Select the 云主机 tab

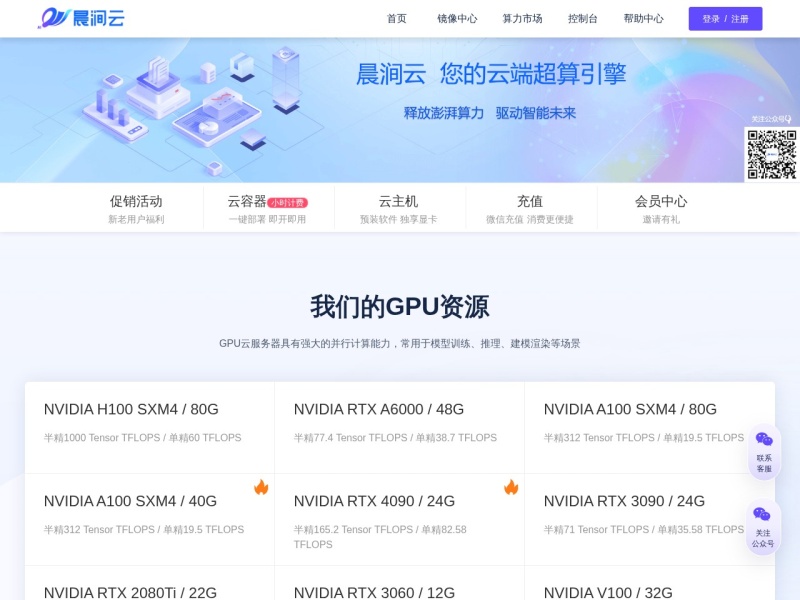click(x=398, y=208)
